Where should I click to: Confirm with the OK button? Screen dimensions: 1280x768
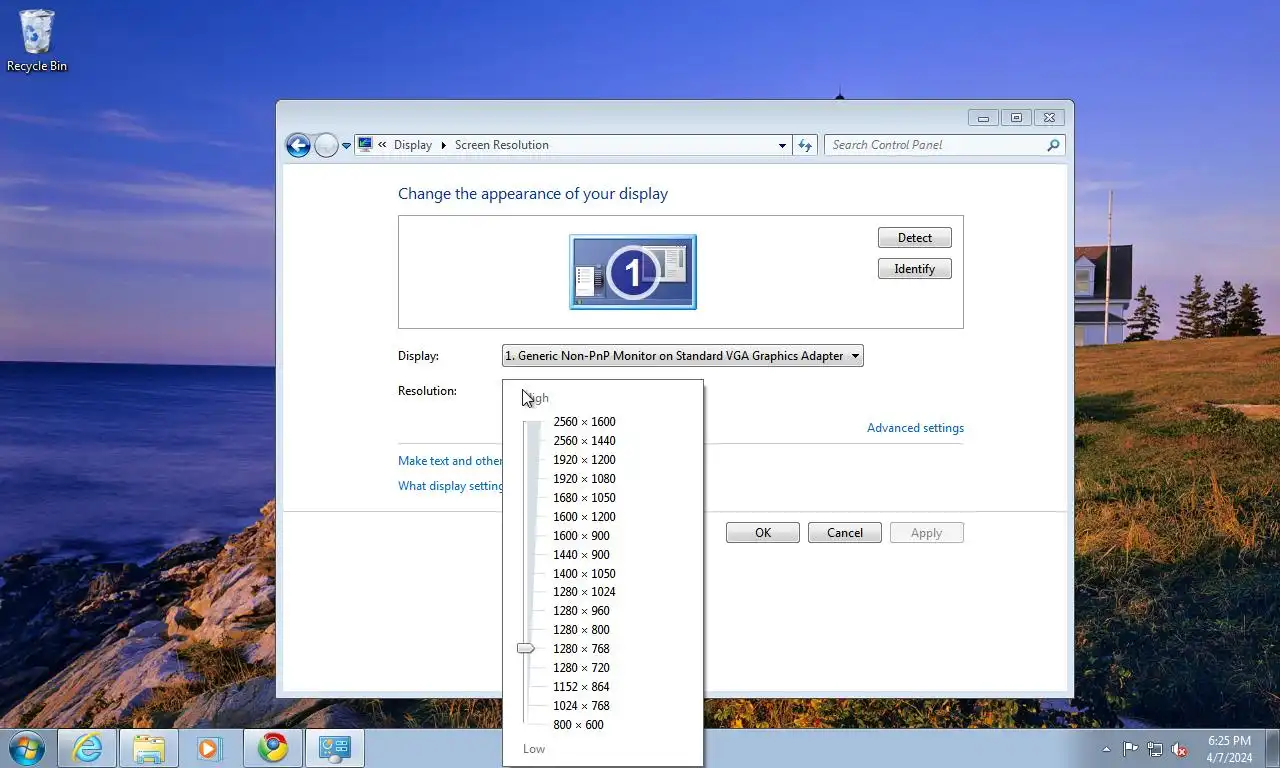pyautogui.click(x=763, y=533)
